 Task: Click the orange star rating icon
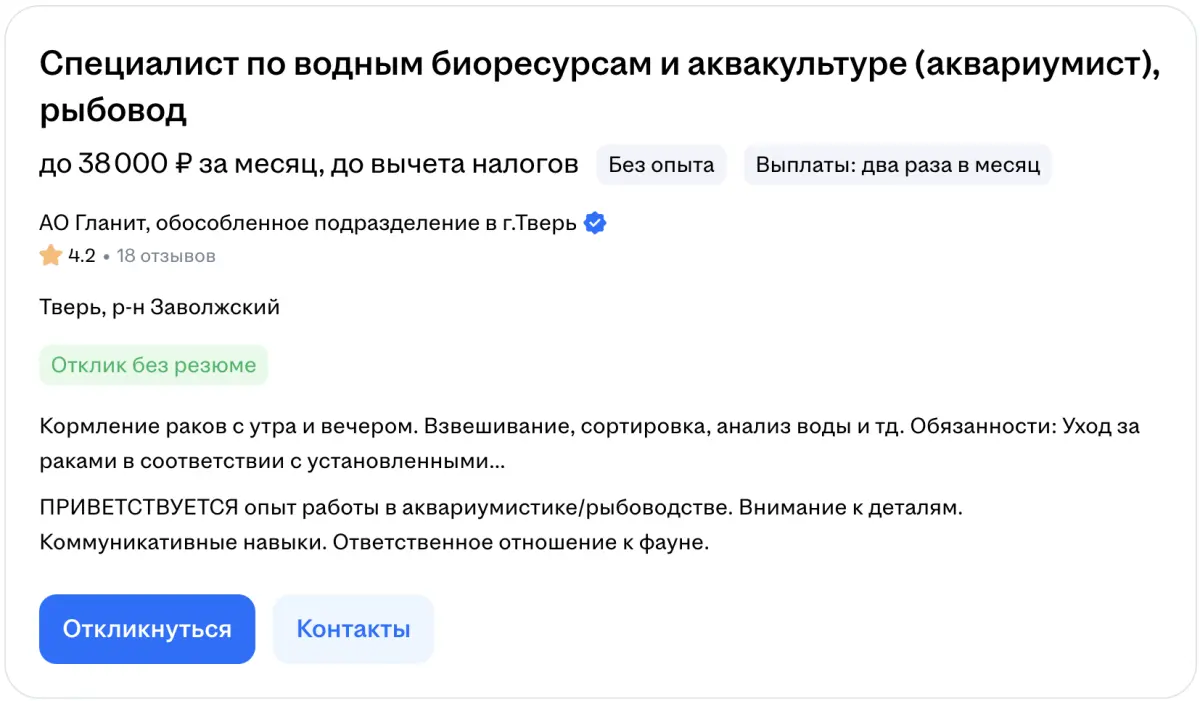click(x=50, y=256)
